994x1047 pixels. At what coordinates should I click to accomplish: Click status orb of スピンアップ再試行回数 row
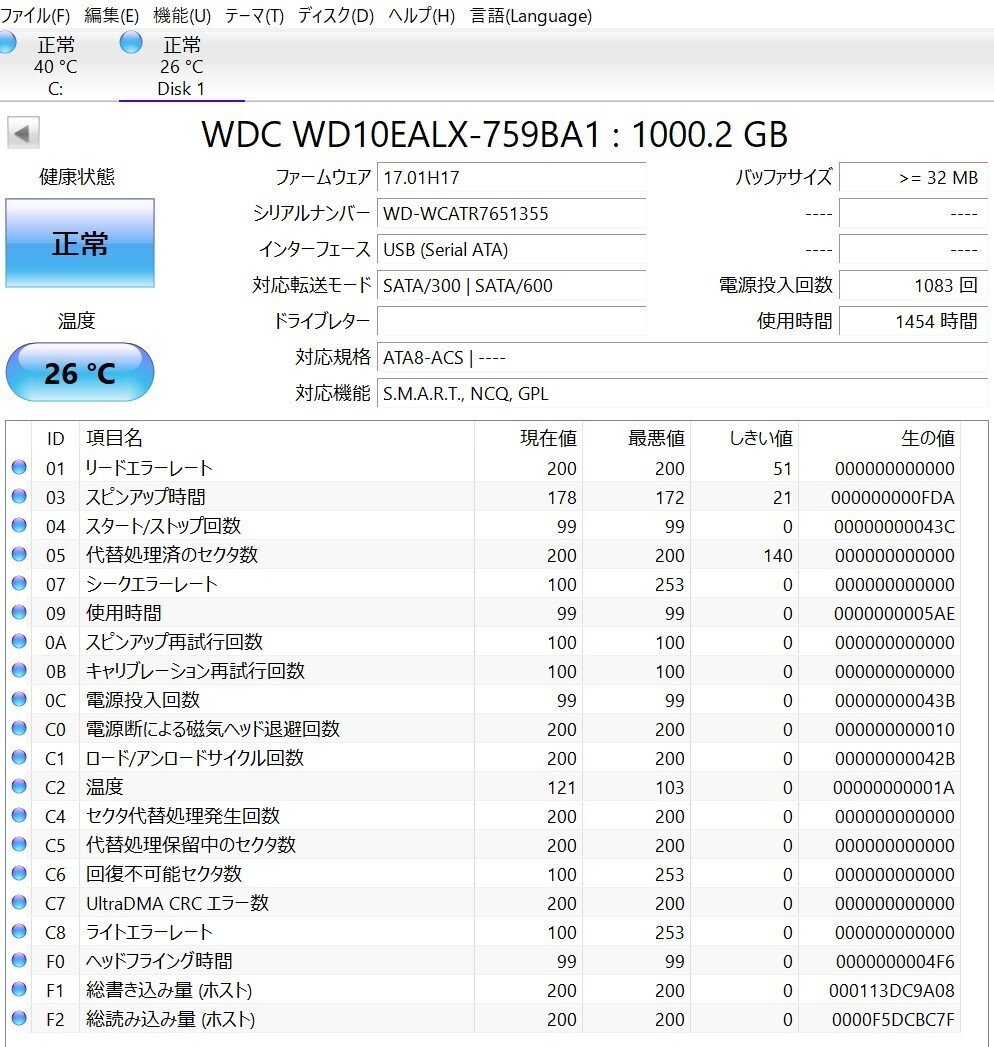coord(19,641)
